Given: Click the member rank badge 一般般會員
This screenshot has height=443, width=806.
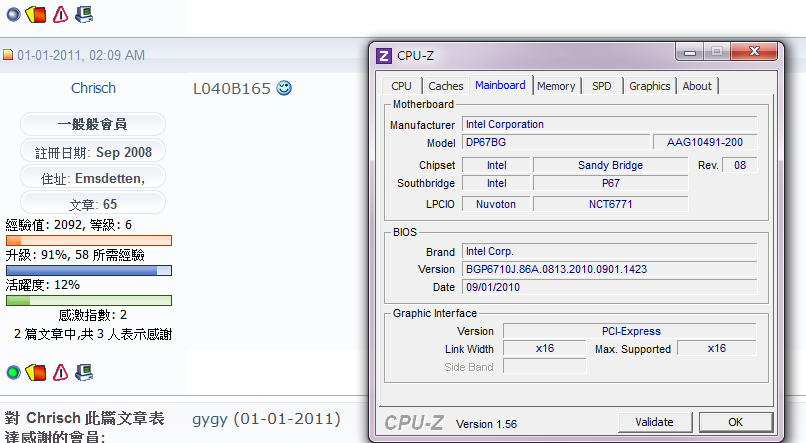Looking at the screenshot, I should (93, 124).
